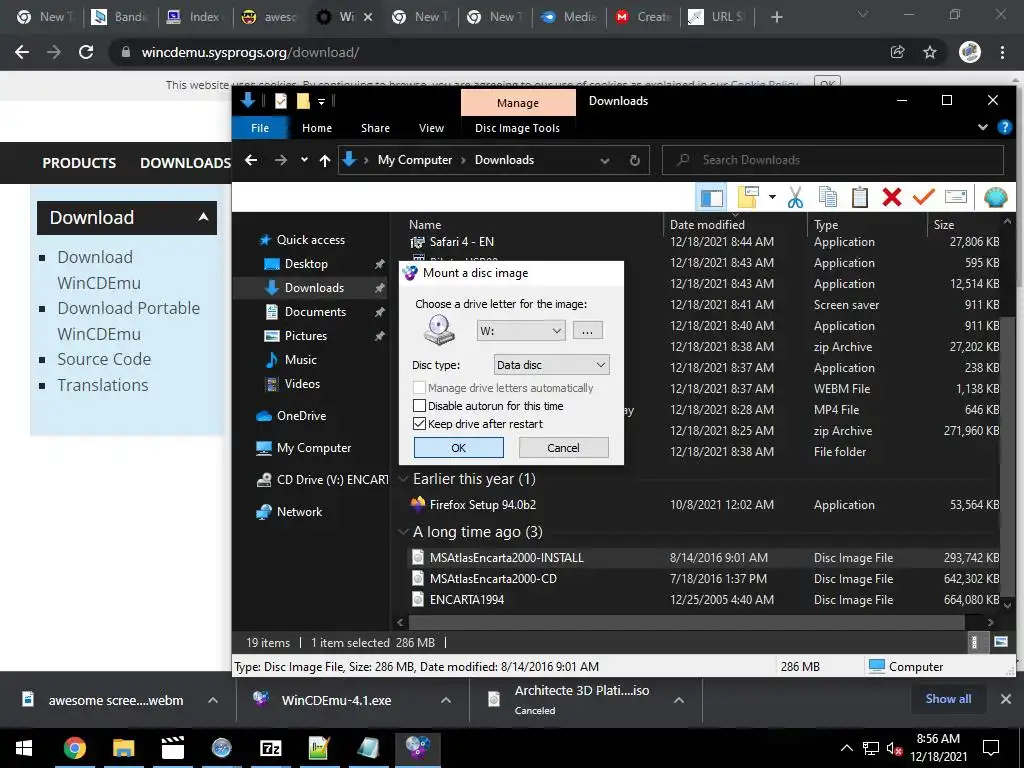Select the Manage contextual tab
The image size is (1024, 768).
[x=518, y=103]
